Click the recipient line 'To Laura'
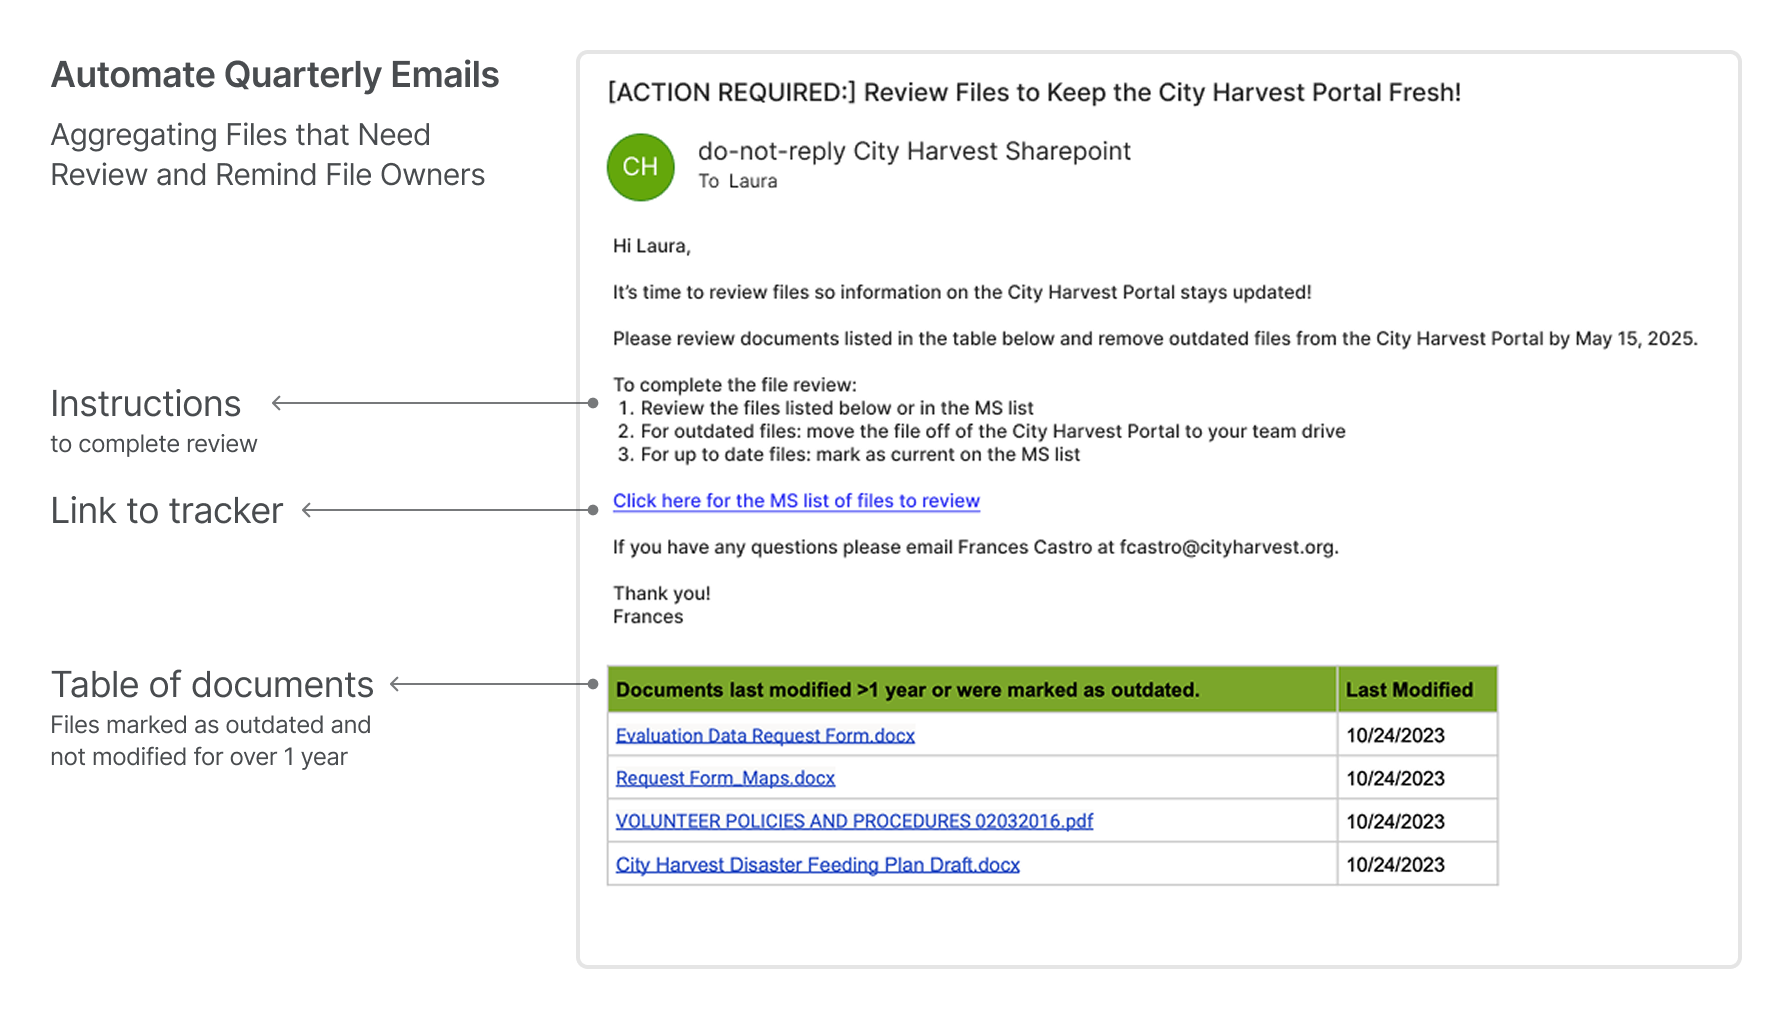1792x1019 pixels. coord(737,181)
